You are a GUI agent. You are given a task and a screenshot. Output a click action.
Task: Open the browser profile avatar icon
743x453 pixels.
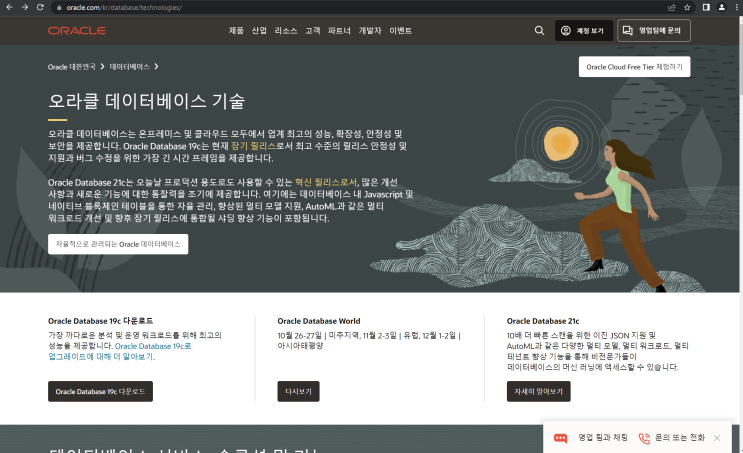[x=721, y=8]
